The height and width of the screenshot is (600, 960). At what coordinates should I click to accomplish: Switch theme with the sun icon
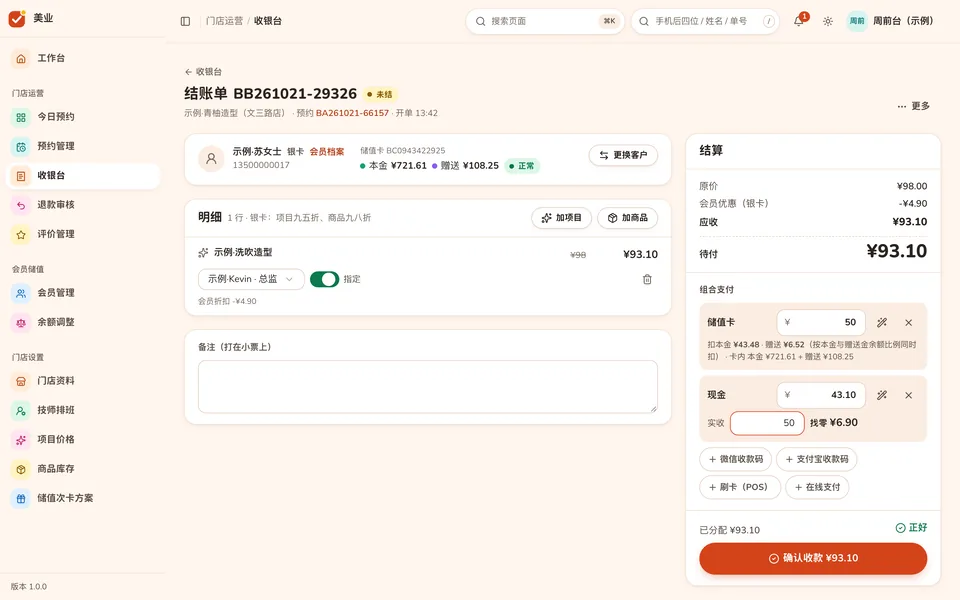point(828,21)
